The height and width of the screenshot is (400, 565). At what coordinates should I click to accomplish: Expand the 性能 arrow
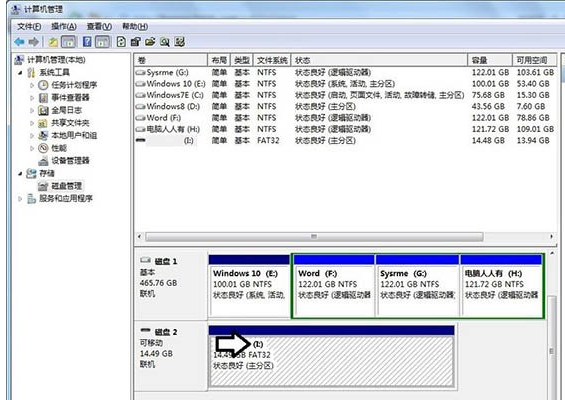32,148
